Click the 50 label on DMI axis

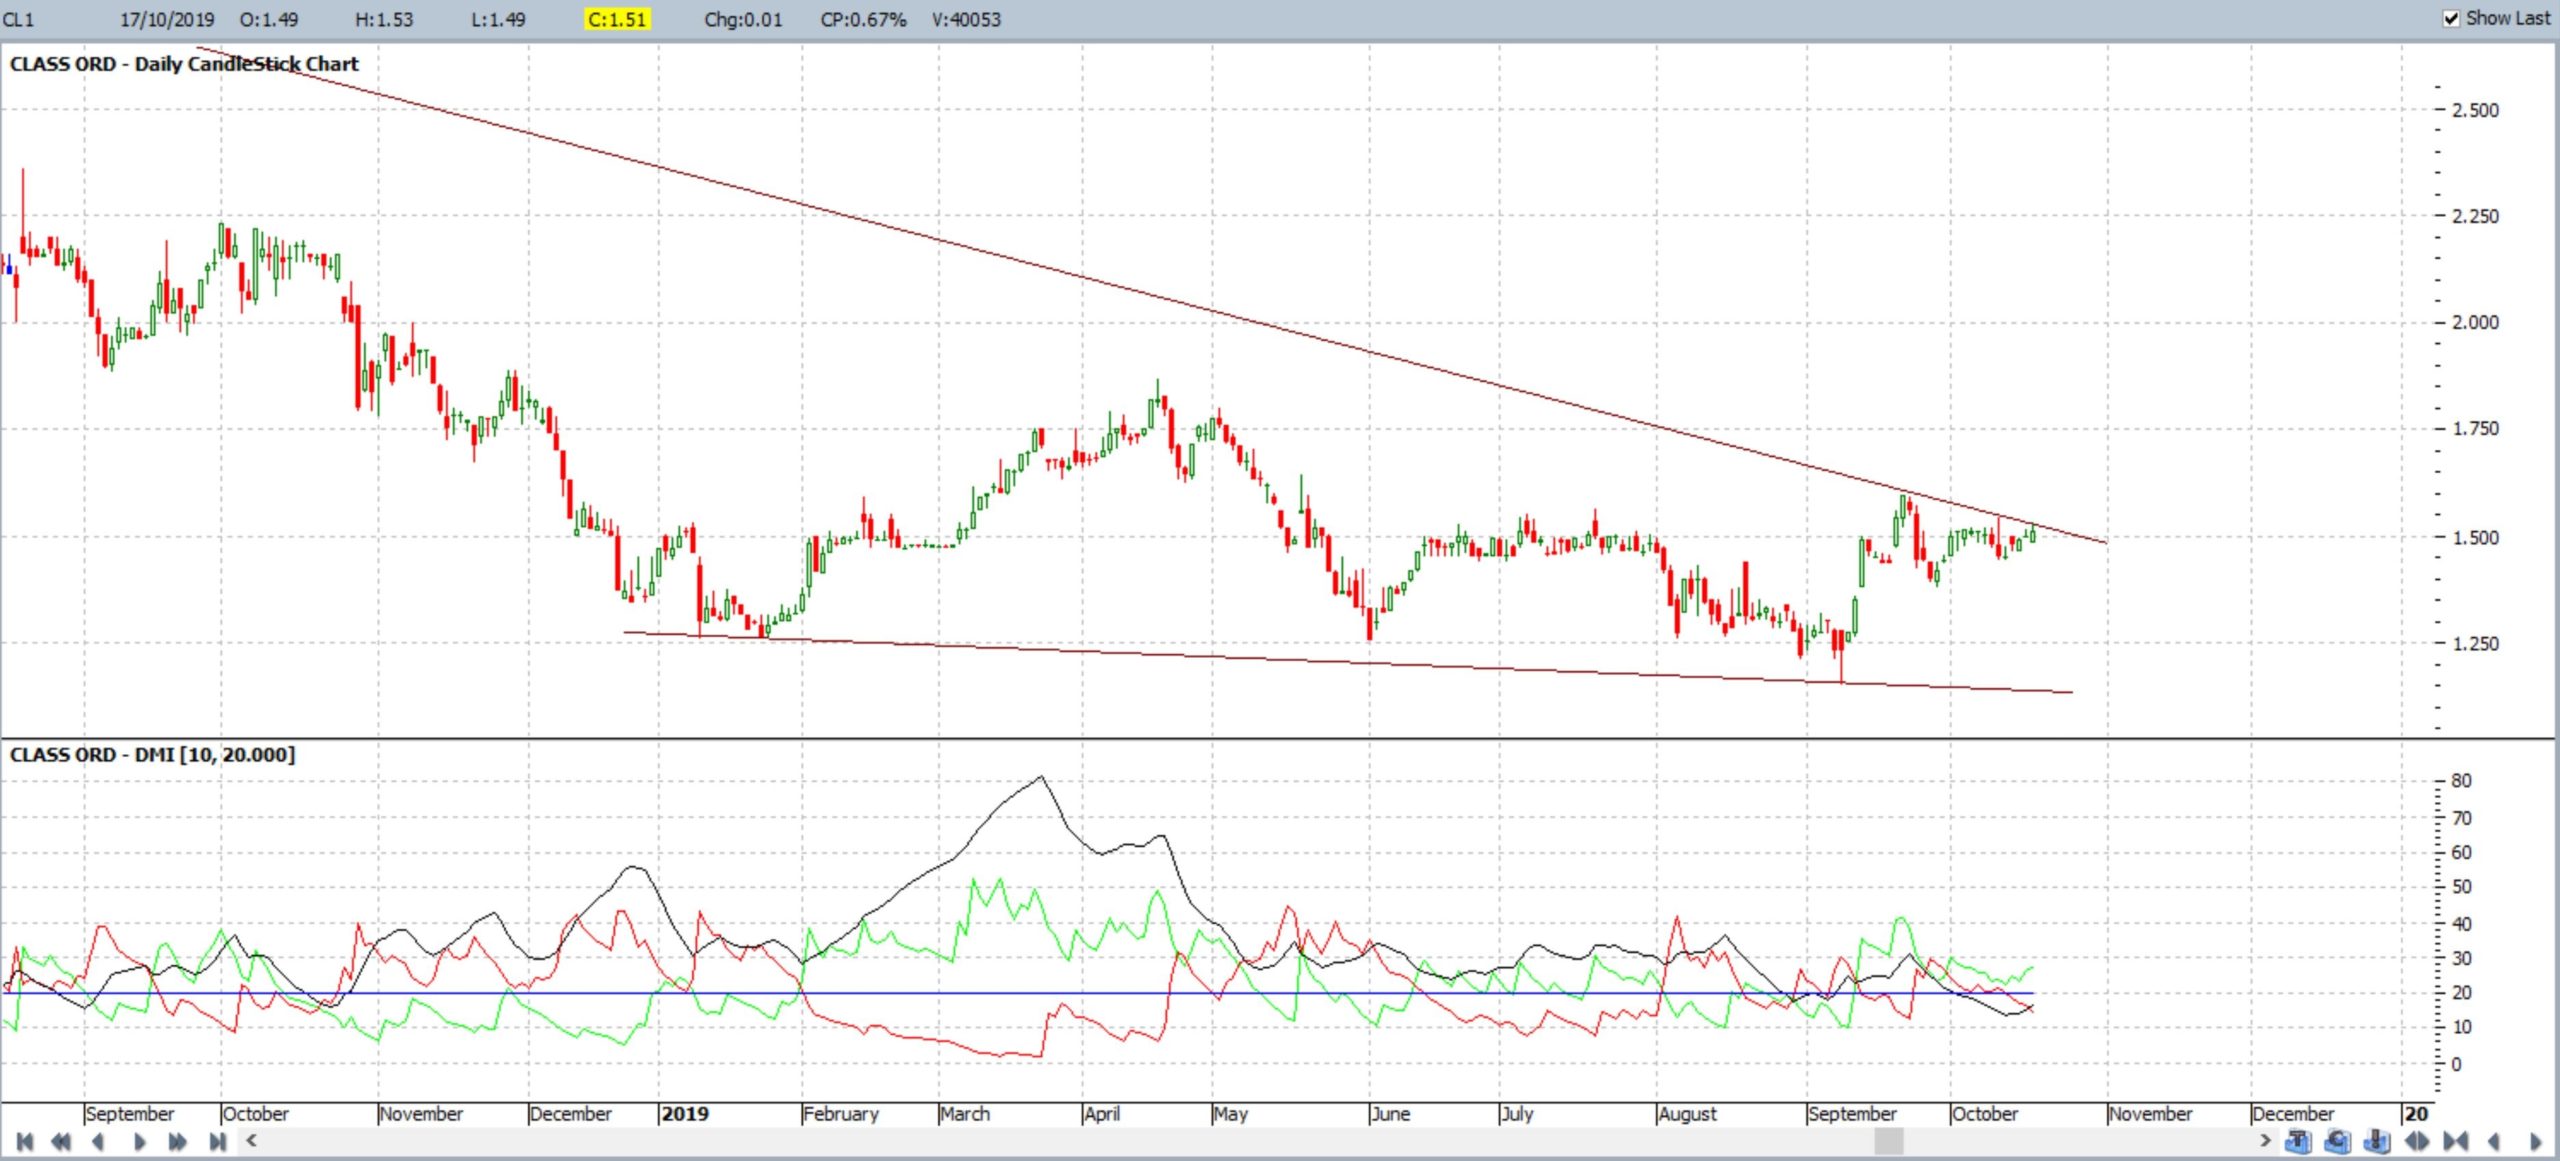coord(2462,887)
